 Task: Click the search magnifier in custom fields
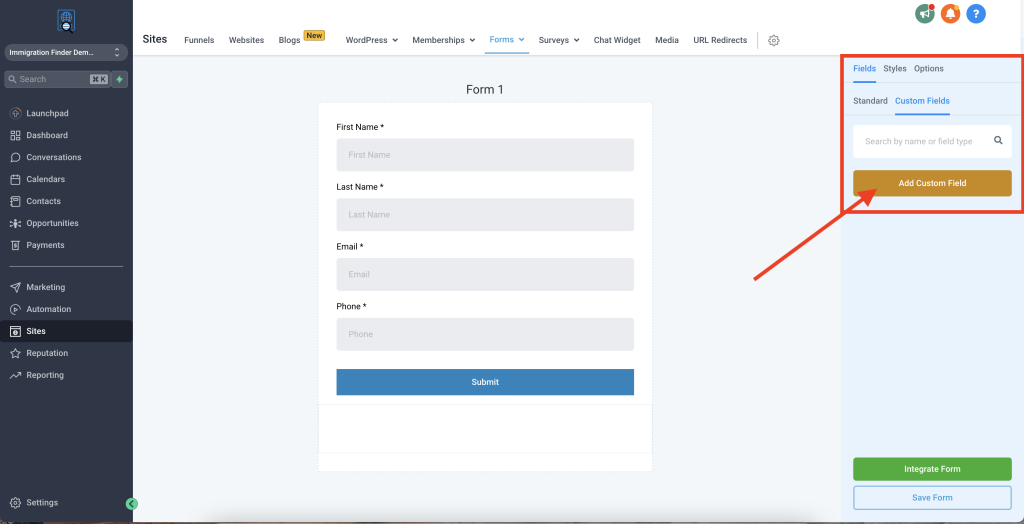click(998, 141)
